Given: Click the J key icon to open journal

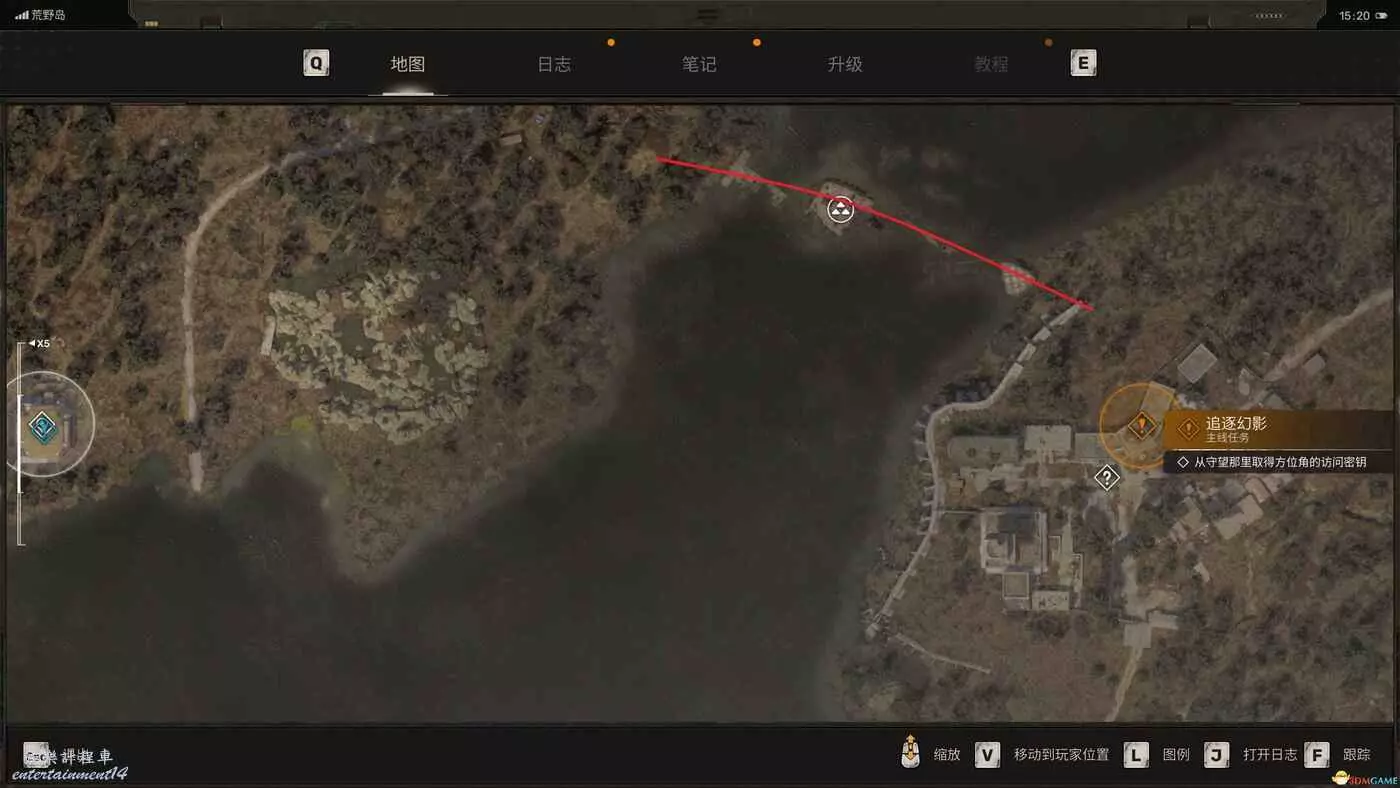Looking at the screenshot, I should point(1217,754).
